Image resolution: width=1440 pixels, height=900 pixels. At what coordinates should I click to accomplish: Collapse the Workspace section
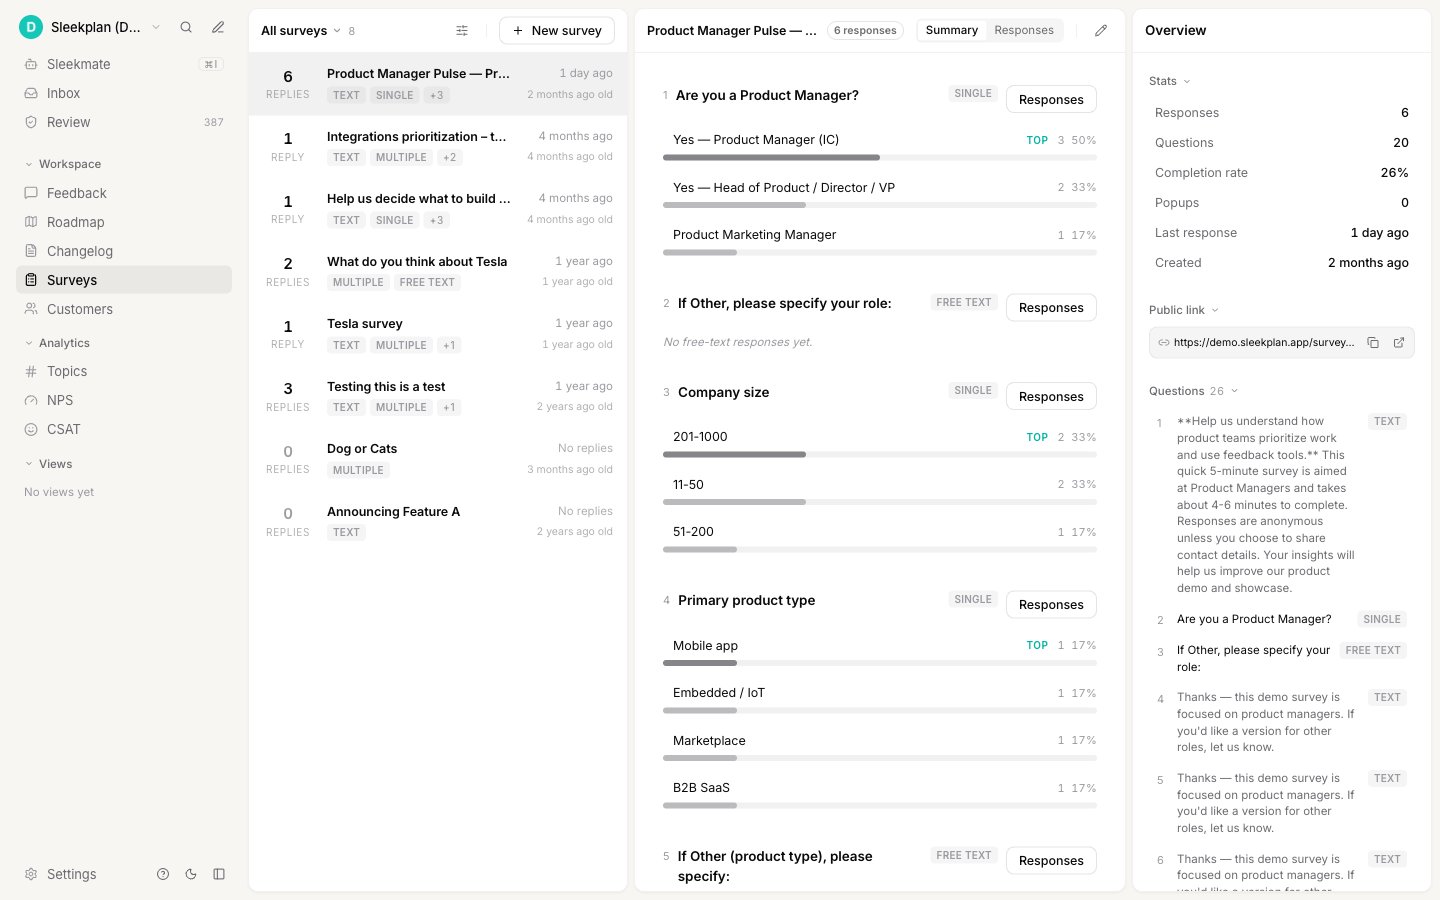coord(63,164)
